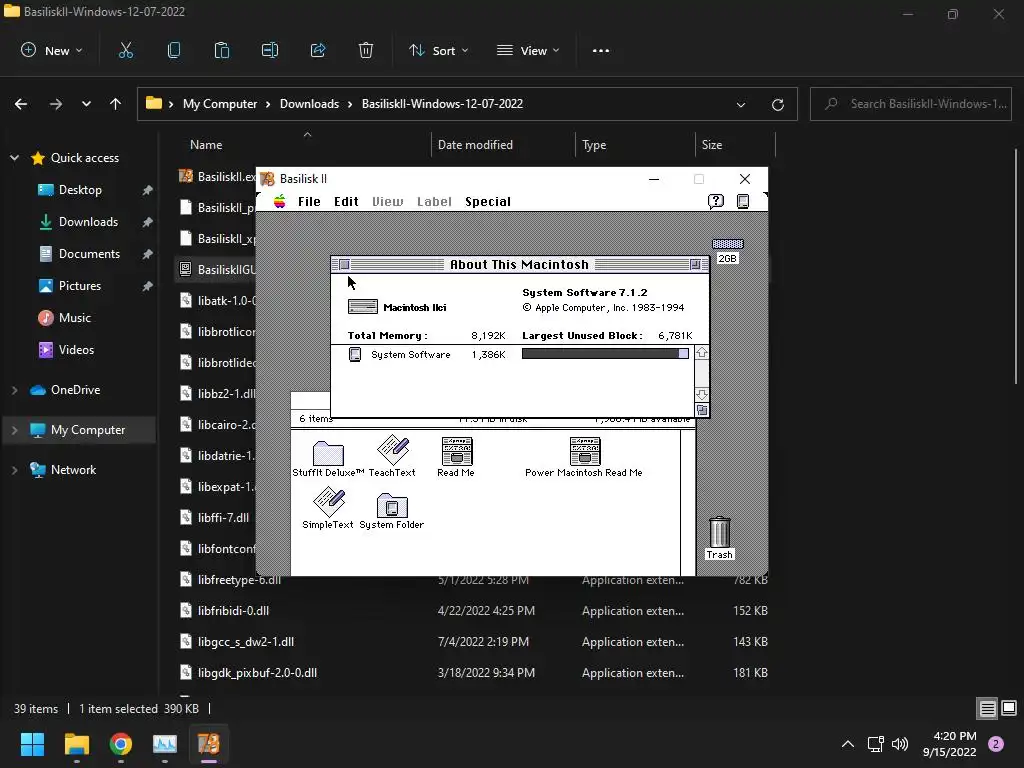Viewport: 1024px width, 768px height.
Task: Click the Rename icon in Explorer toolbar
Action: 270,50
